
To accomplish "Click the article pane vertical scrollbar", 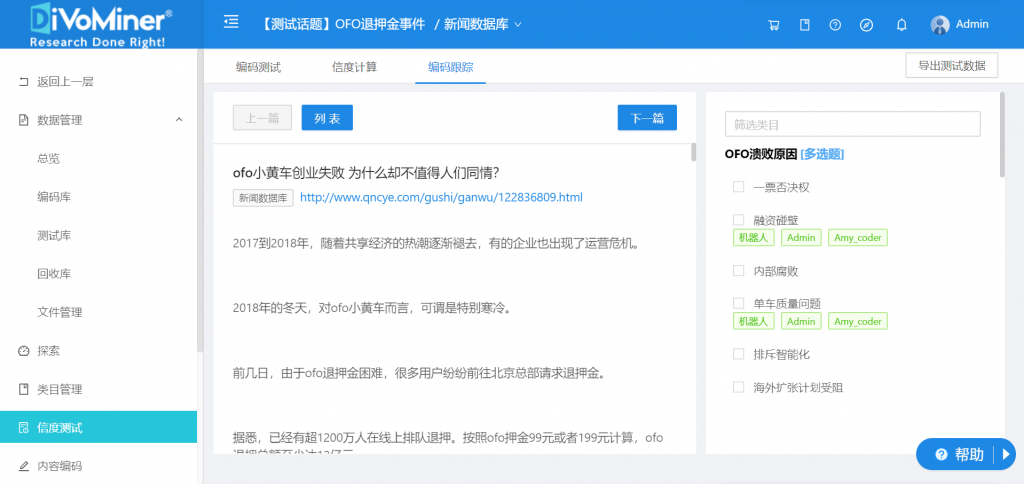I will pyautogui.click(x=693, y=152).
